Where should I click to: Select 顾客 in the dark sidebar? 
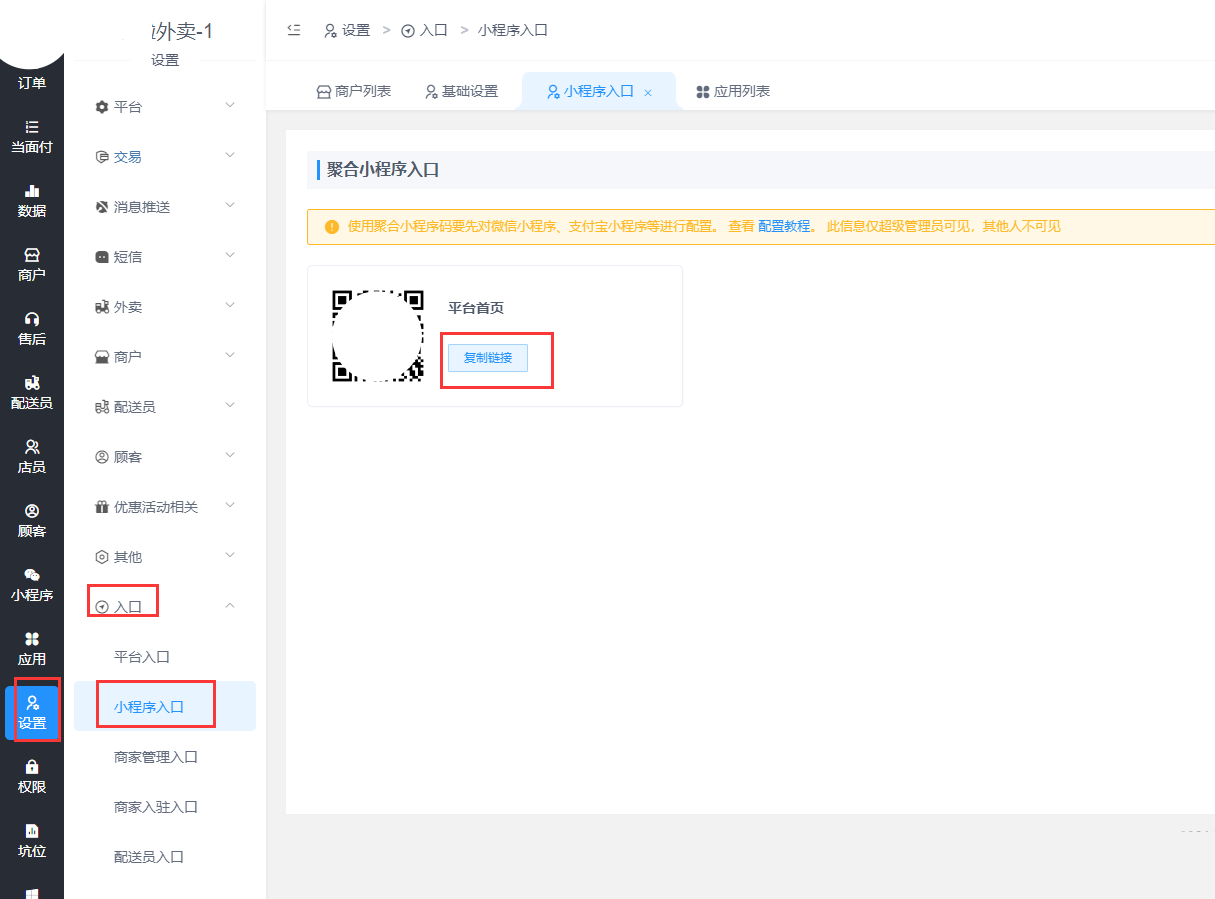32,521
